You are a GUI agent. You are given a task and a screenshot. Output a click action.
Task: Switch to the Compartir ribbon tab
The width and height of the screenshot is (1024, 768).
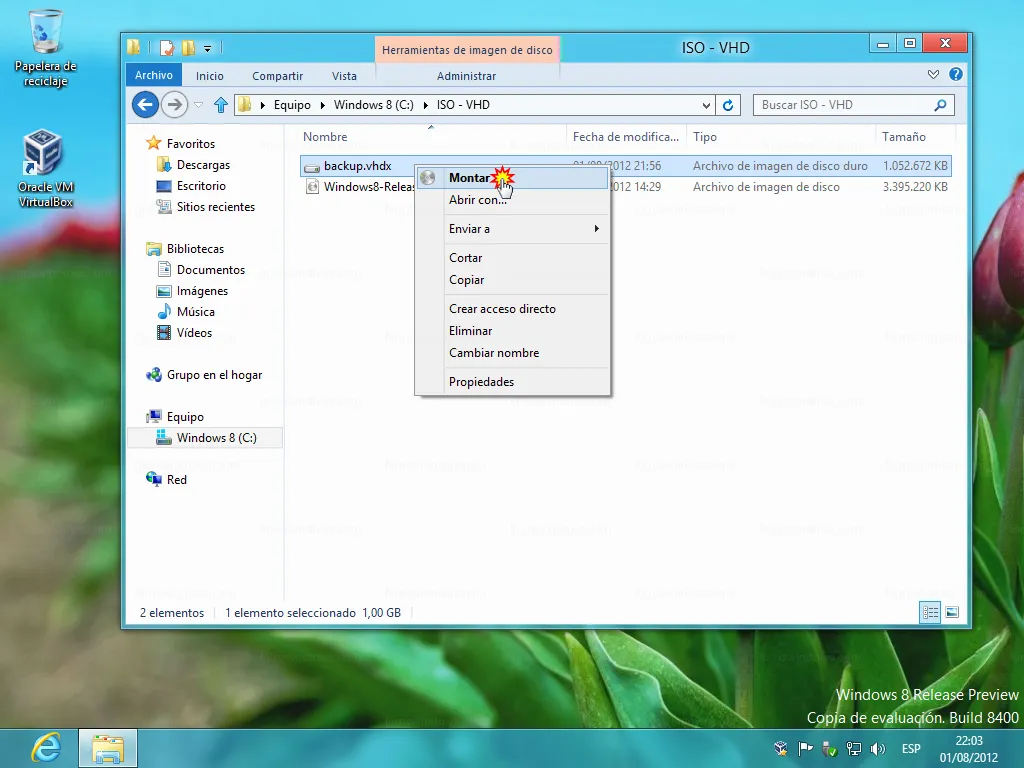pyautogui.click(x=278, y=76)
